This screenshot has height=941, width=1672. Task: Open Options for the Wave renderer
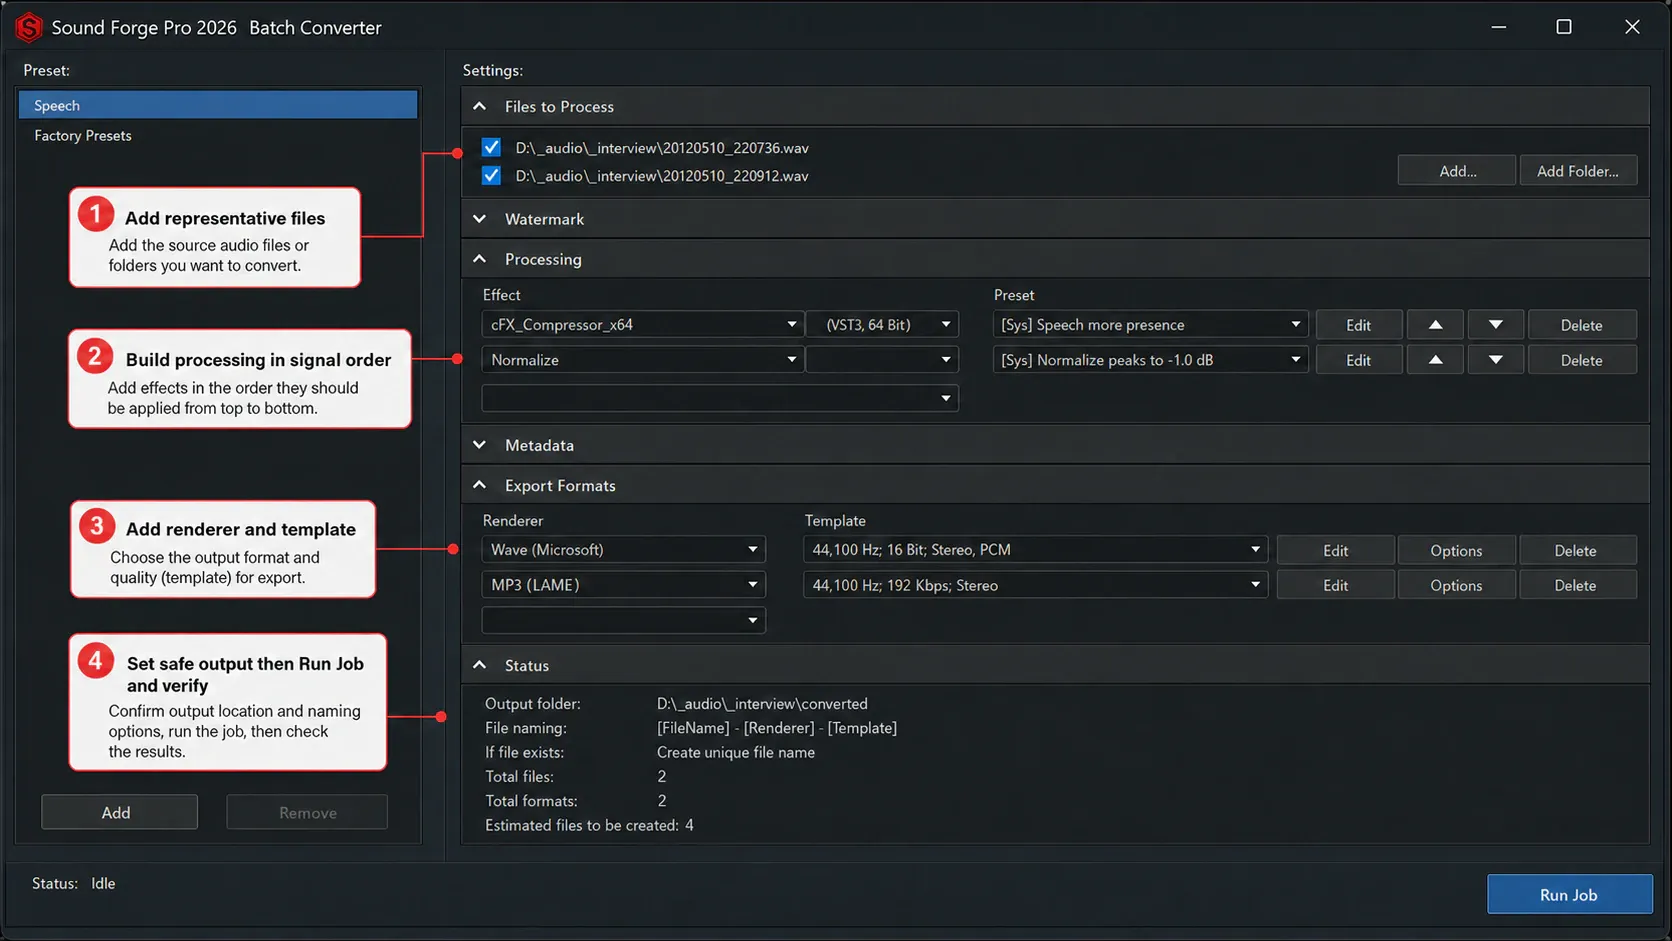click(x=1456, y=551)
